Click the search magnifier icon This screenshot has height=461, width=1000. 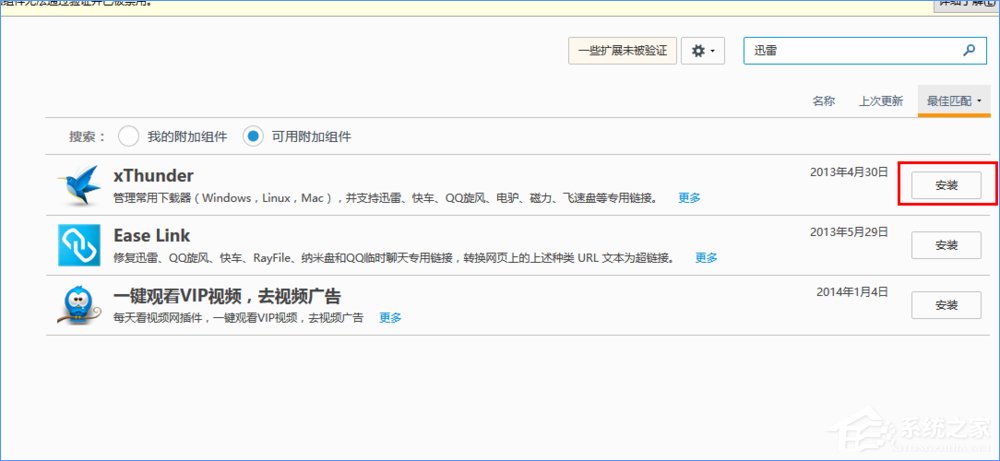[x=968, y=50]
